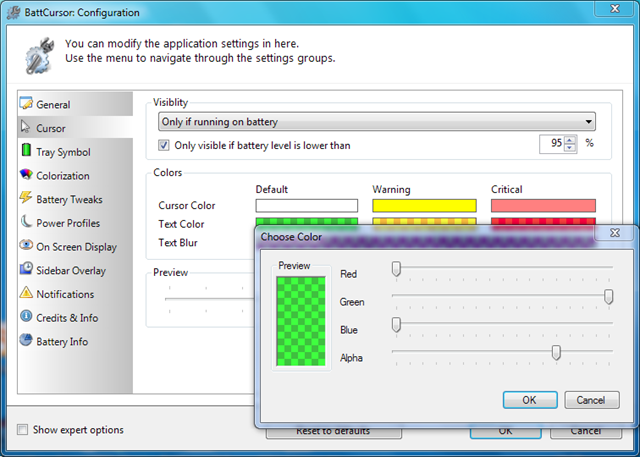640x457 pixels.
Task: Click the Alpha slider thumb
Action: coord(556,352)
